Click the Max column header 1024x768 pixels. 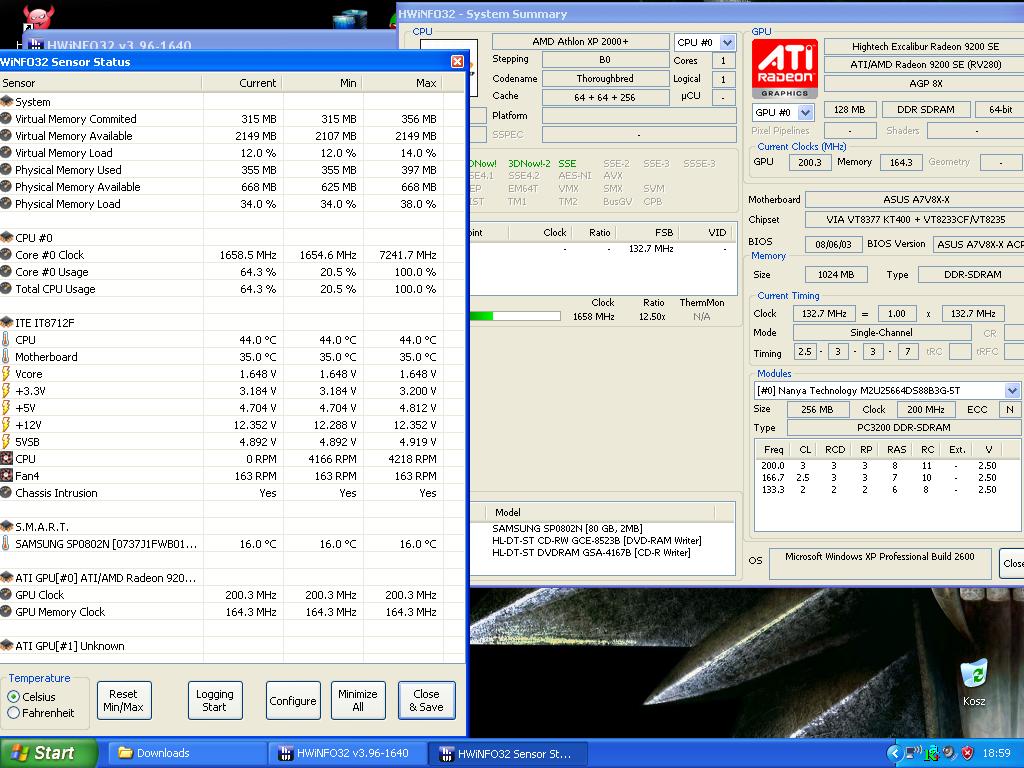402,83
